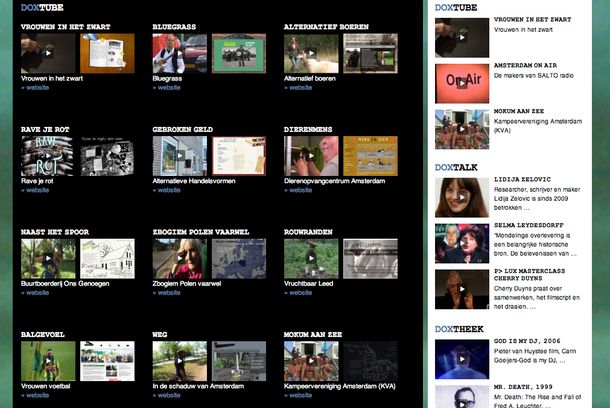Open the Balgevoel website screenshot thumbnail
Image resolution: width=610 pixels, height=408 pixels.
pyautogui.click(x=107, y=361)
